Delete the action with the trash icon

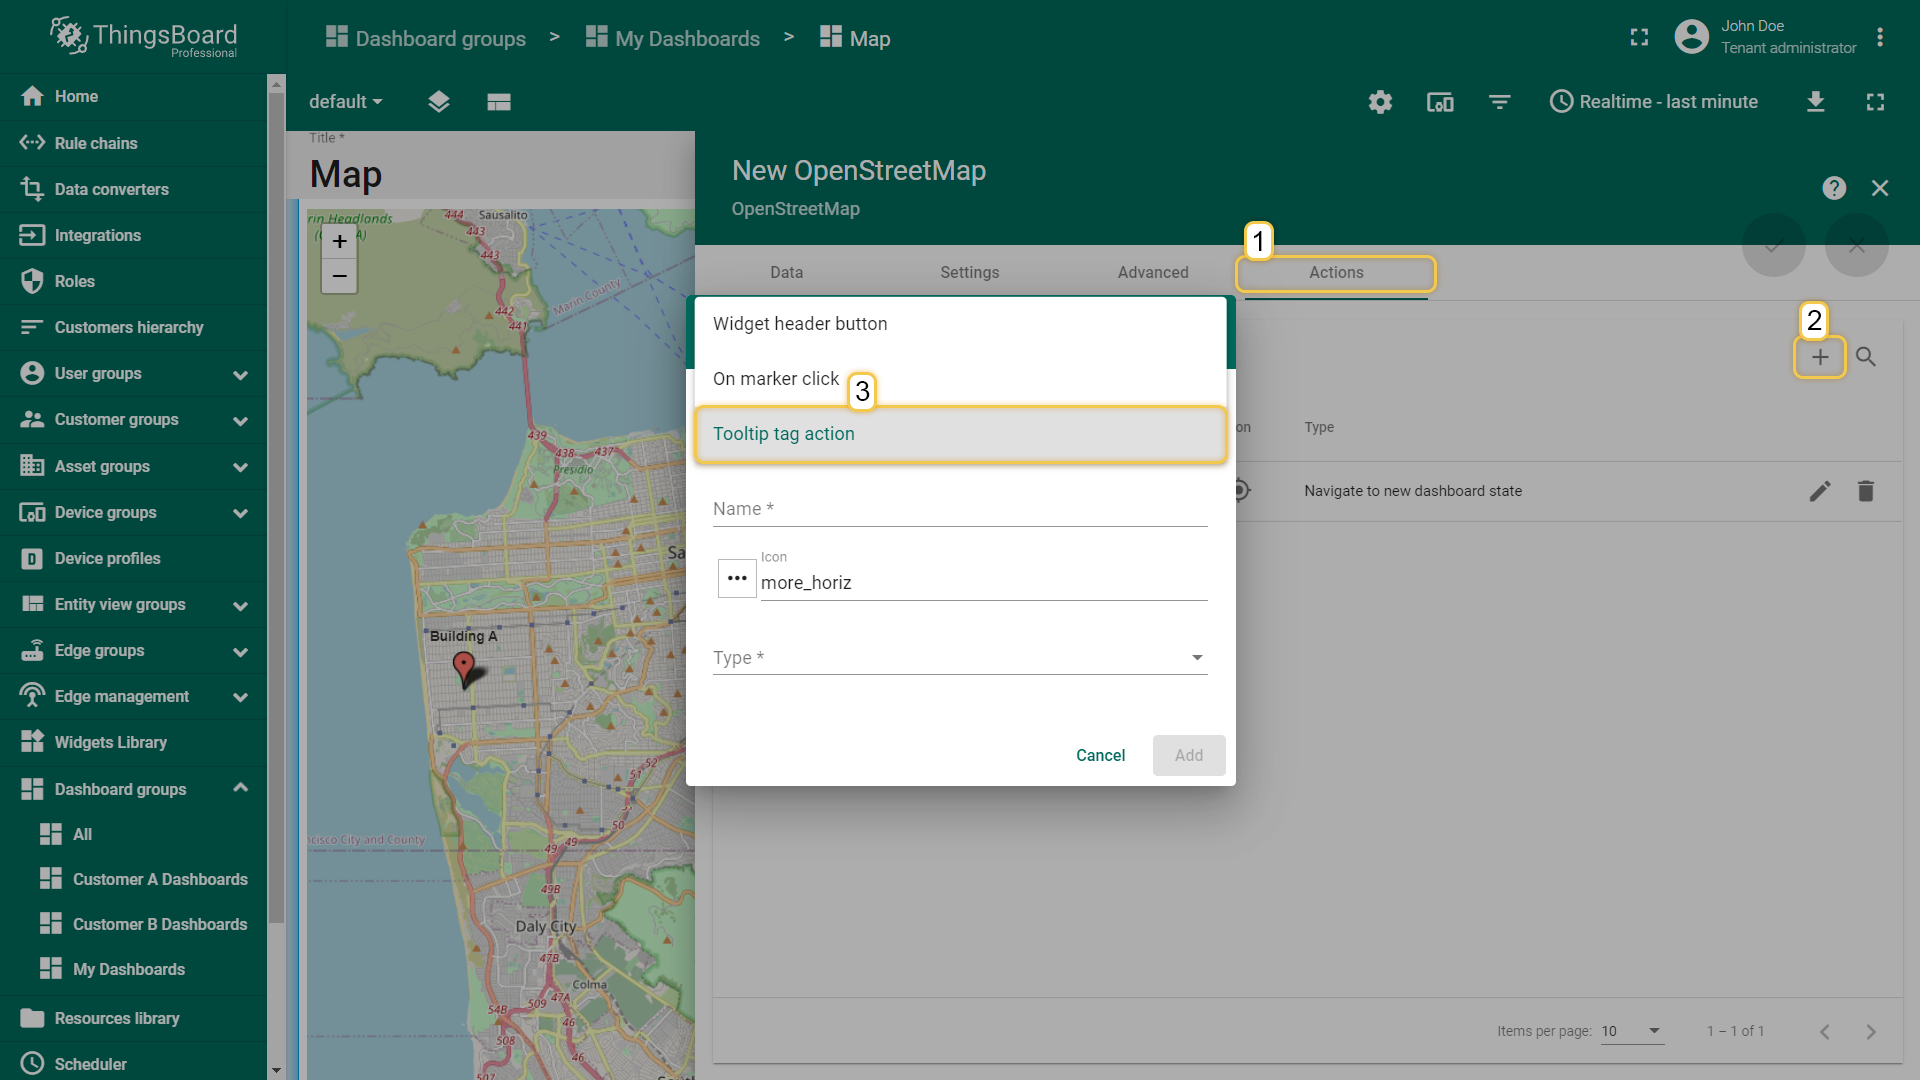[x=1865, y=491]
